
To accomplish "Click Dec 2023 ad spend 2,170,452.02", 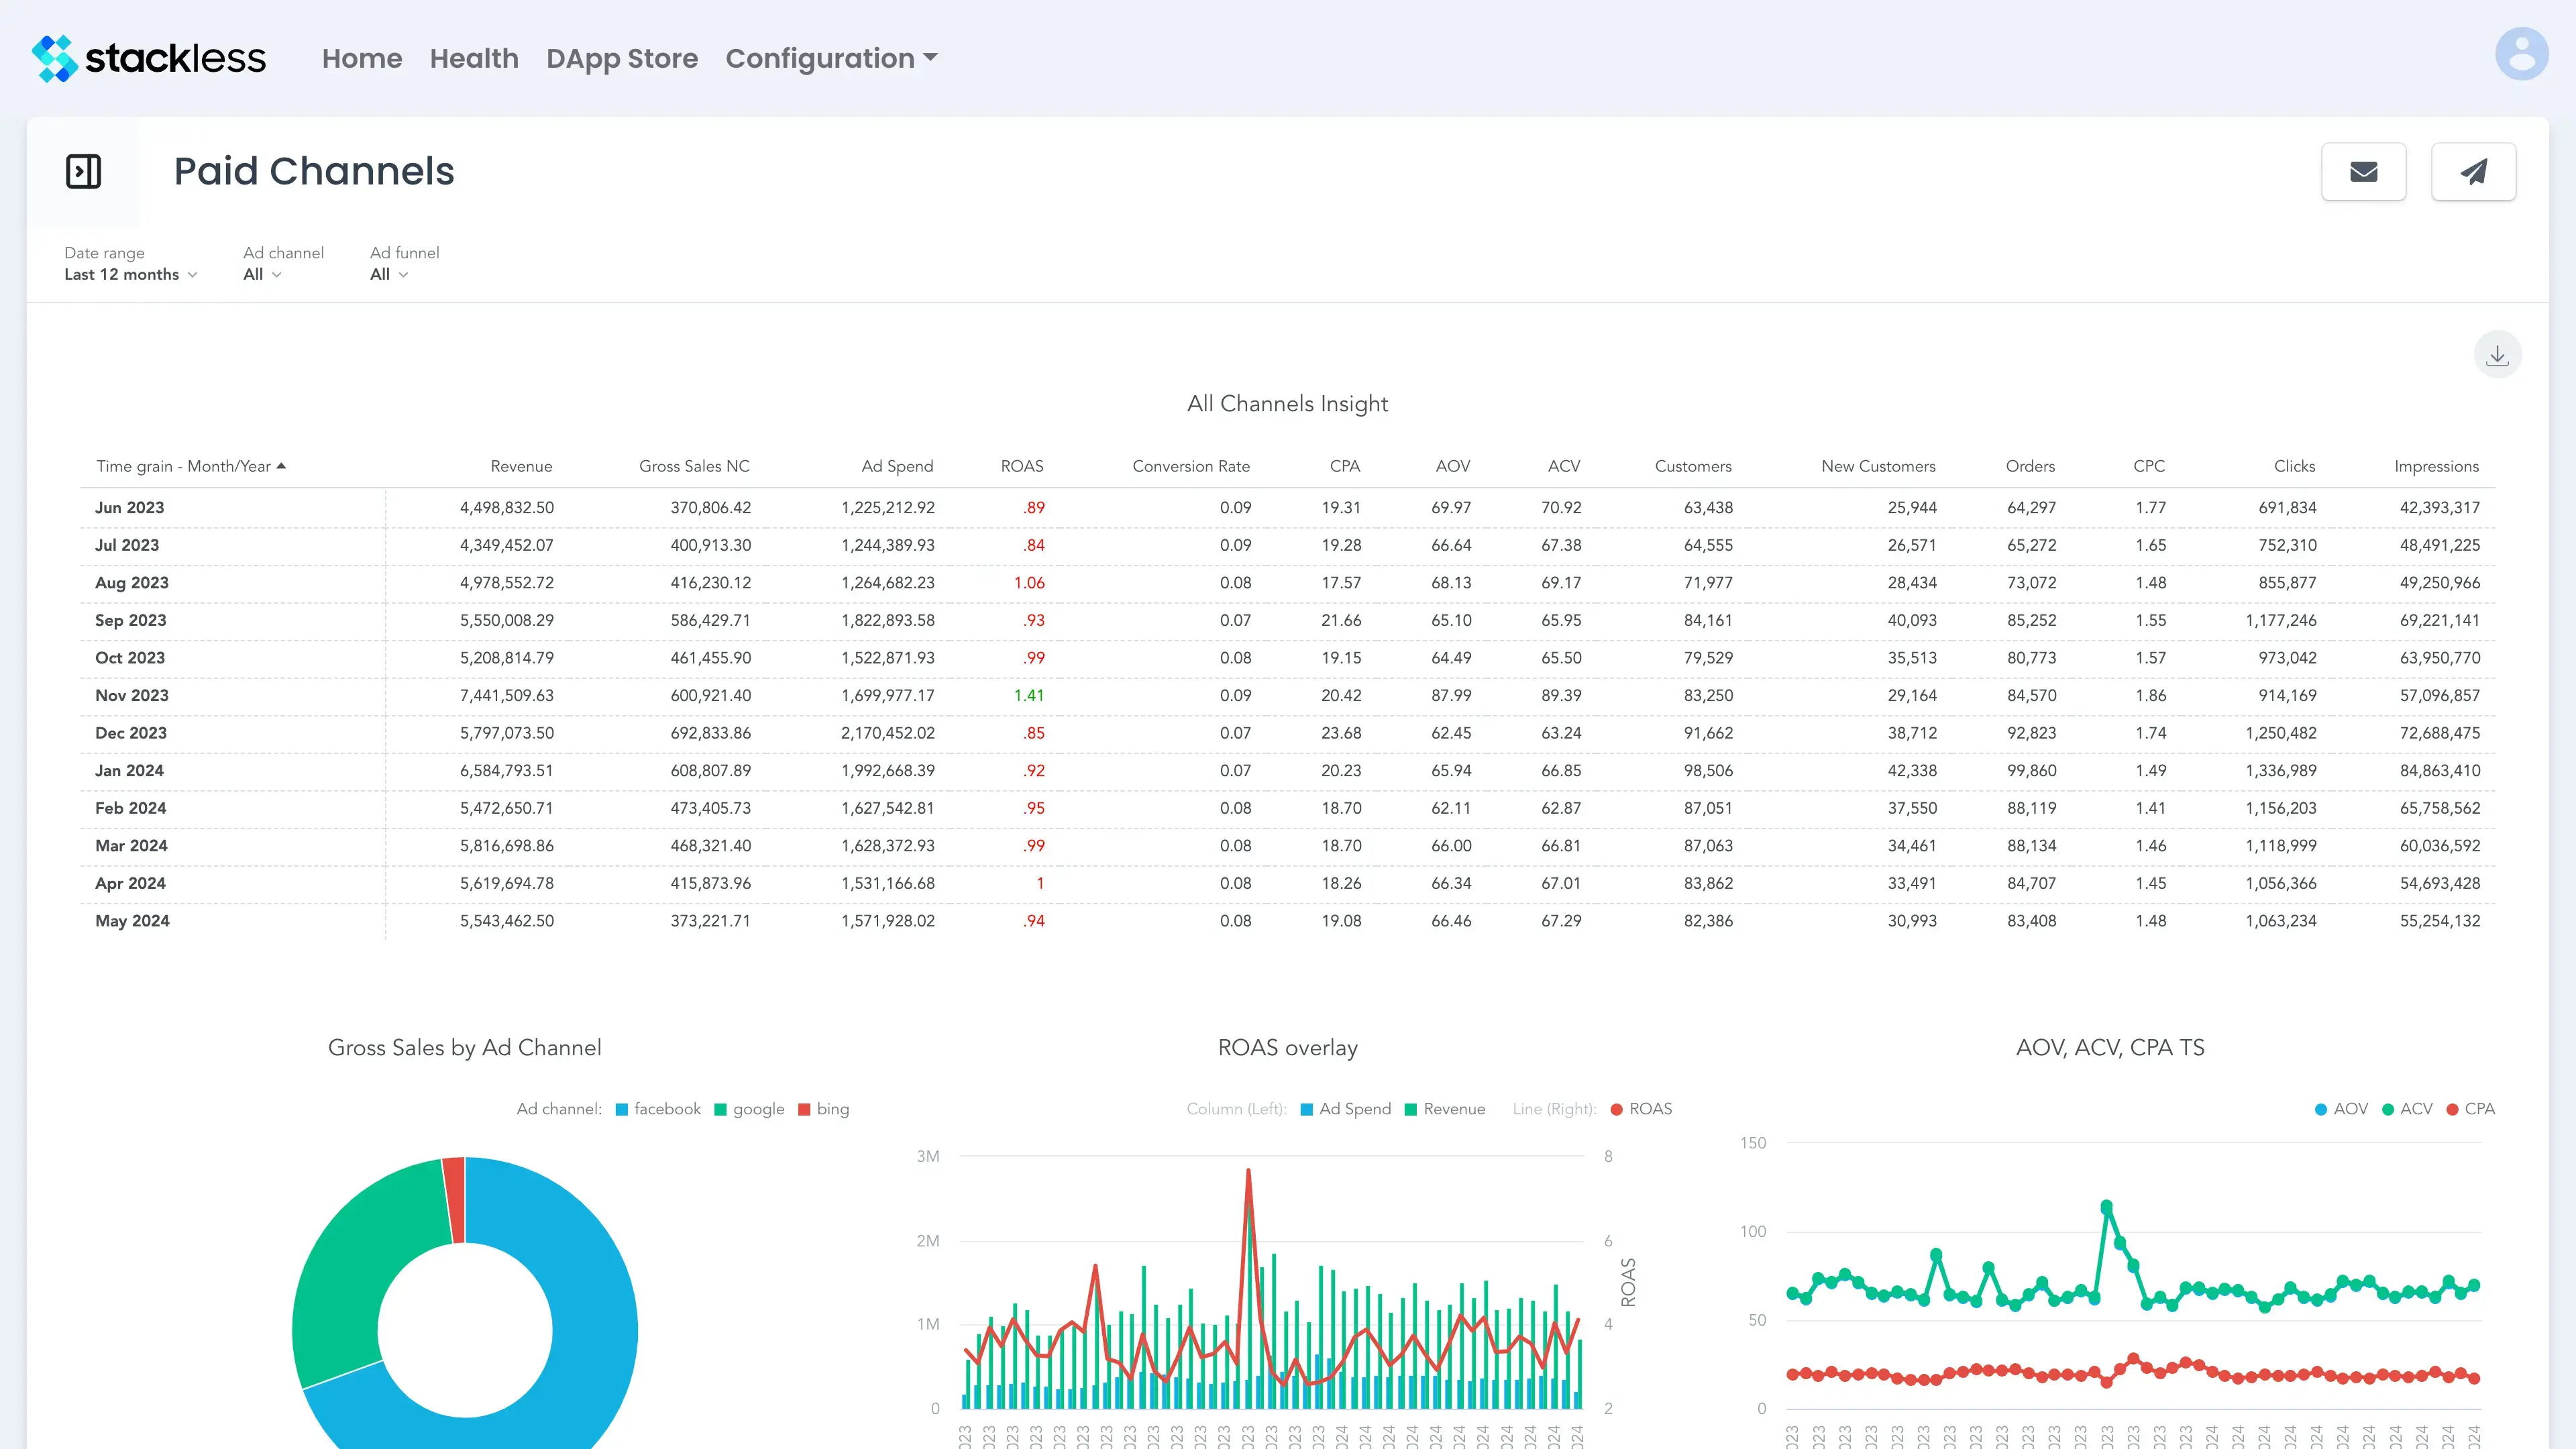I will click(x=888, y=733).
